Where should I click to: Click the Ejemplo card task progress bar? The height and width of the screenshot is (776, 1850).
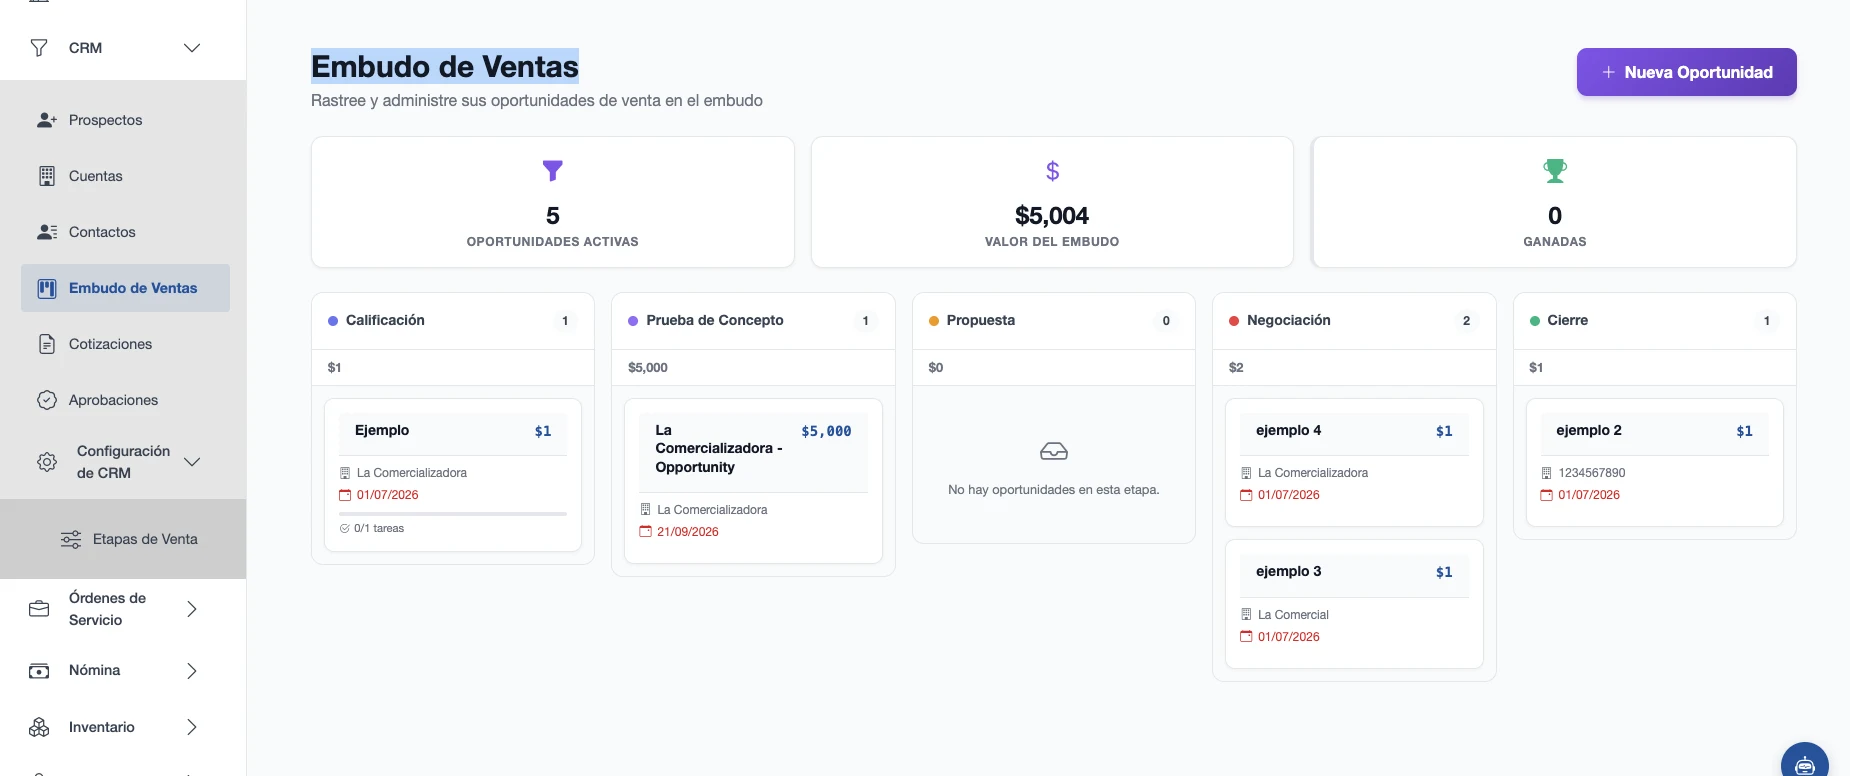[453, 514]
